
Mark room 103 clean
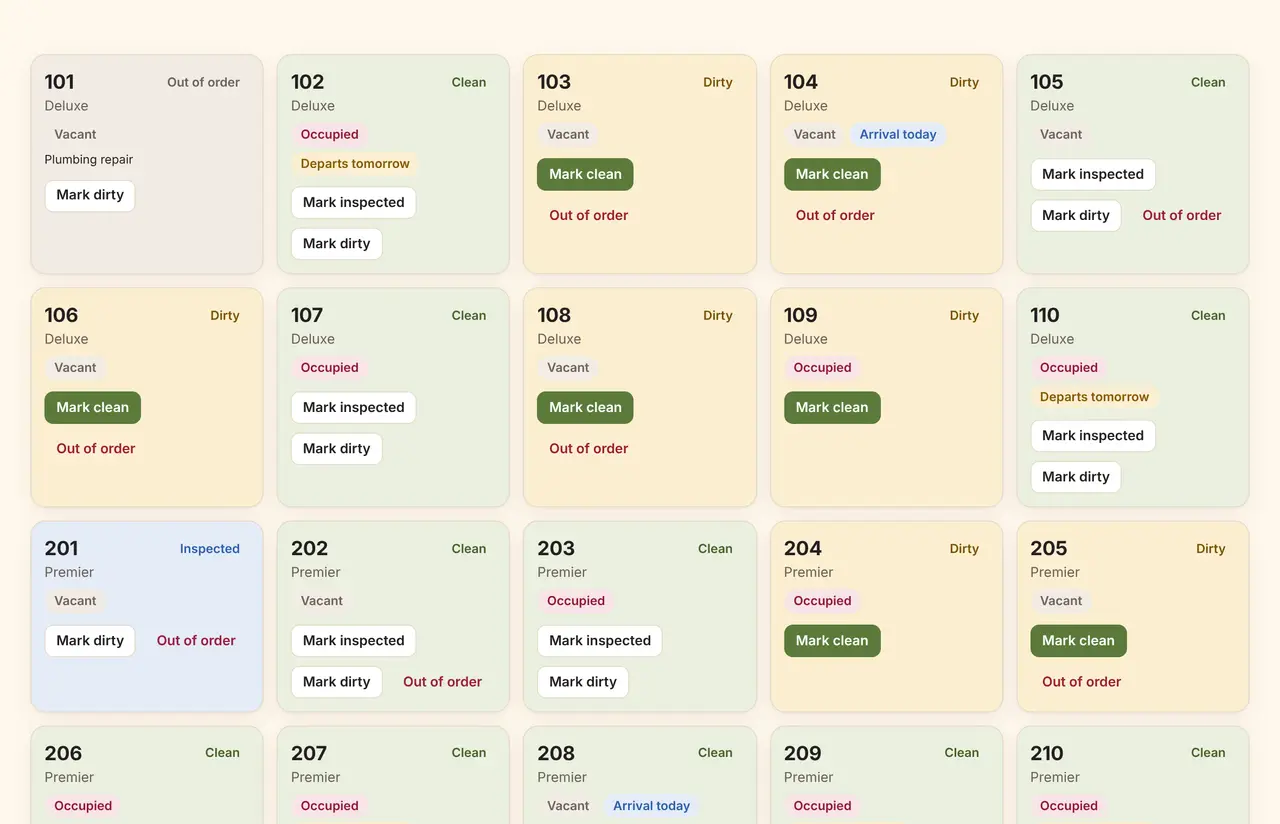pyautogui.click(x=585, y=174)
